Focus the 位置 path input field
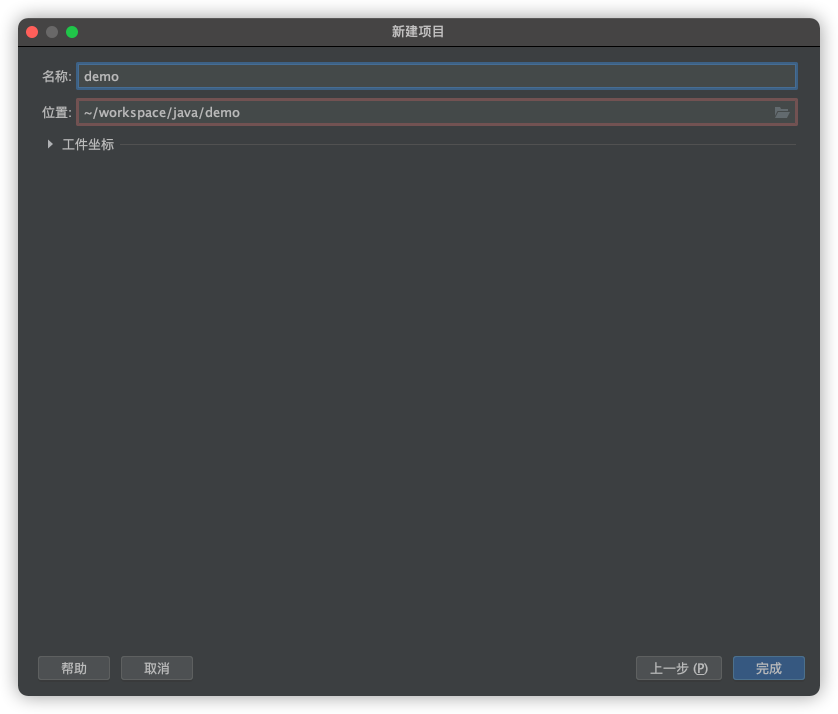 [x=420, y=113]
